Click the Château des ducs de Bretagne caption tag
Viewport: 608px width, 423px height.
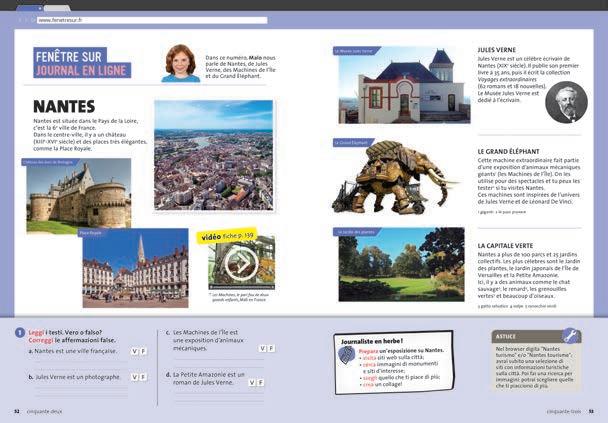(x=50, y=162)
